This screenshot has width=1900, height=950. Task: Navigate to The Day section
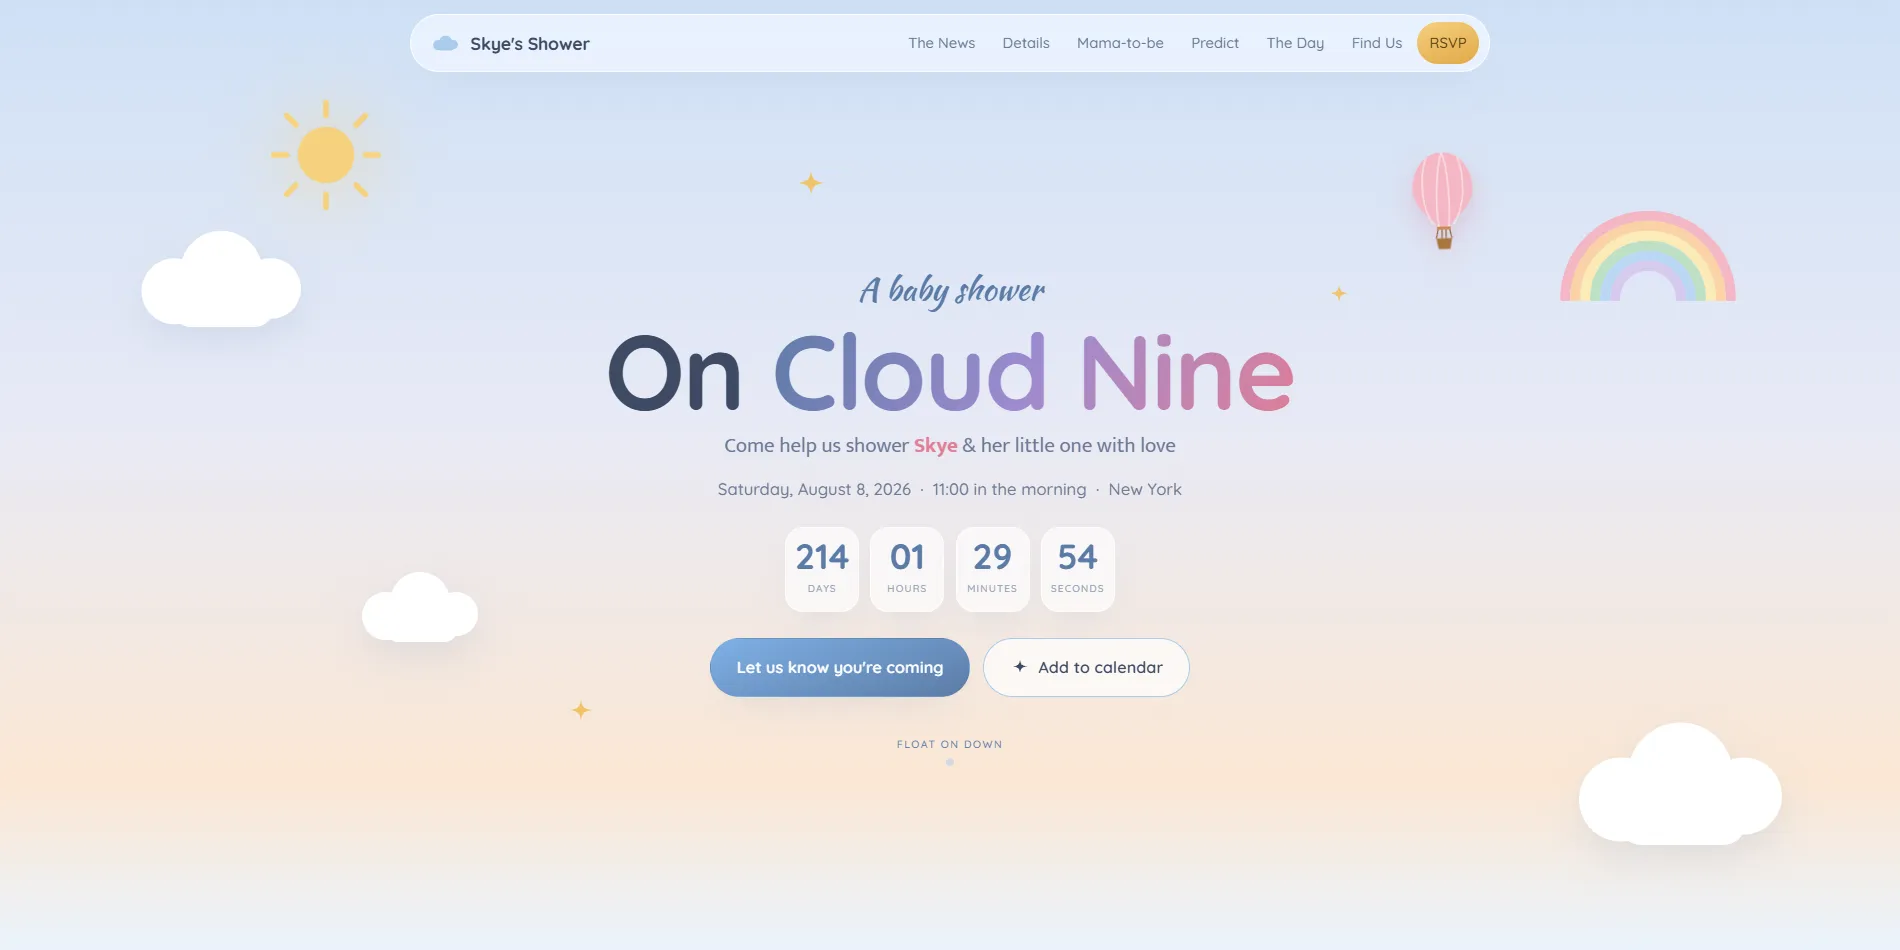pyautogui.click(x=1295, y=43)
